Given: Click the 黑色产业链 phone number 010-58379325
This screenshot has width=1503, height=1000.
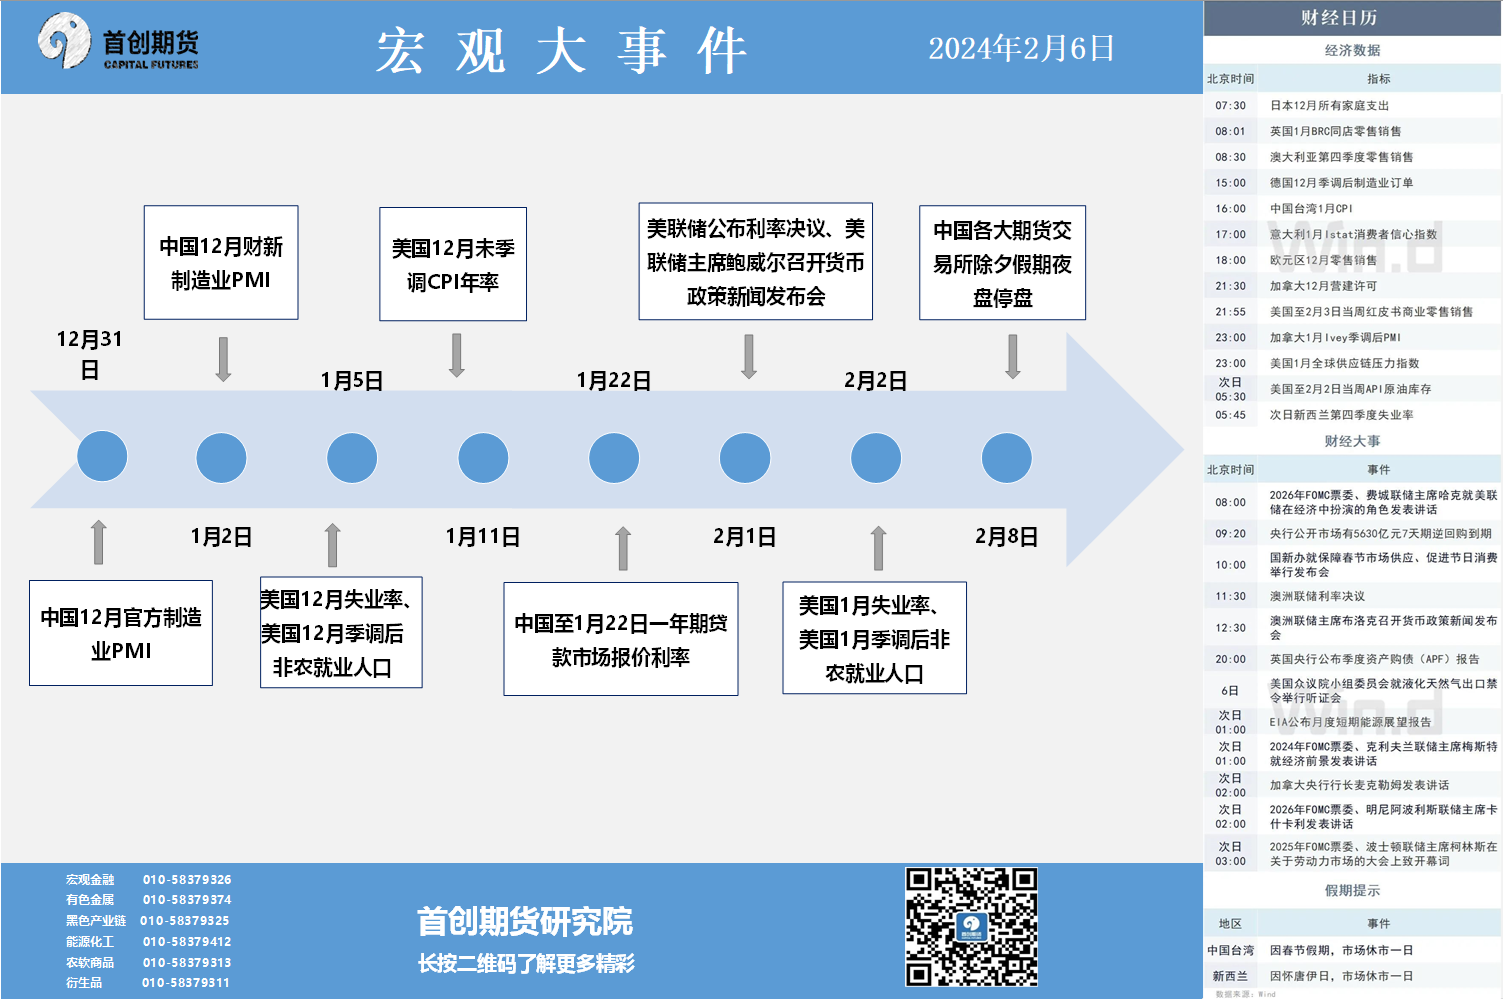Looking at the screenshot, I should click(185, 921).
